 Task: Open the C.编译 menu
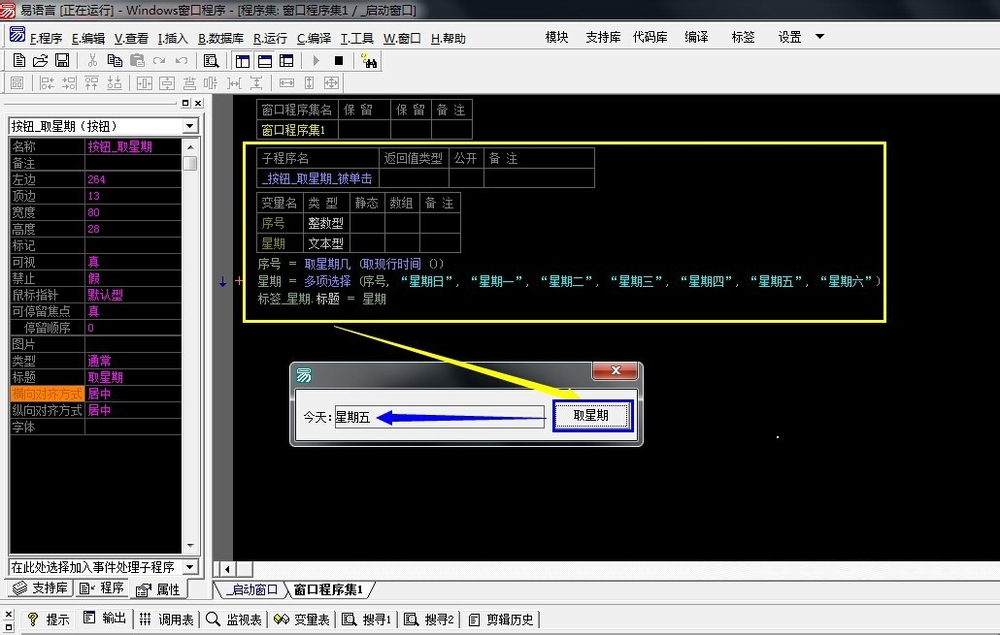pos(314,38)
